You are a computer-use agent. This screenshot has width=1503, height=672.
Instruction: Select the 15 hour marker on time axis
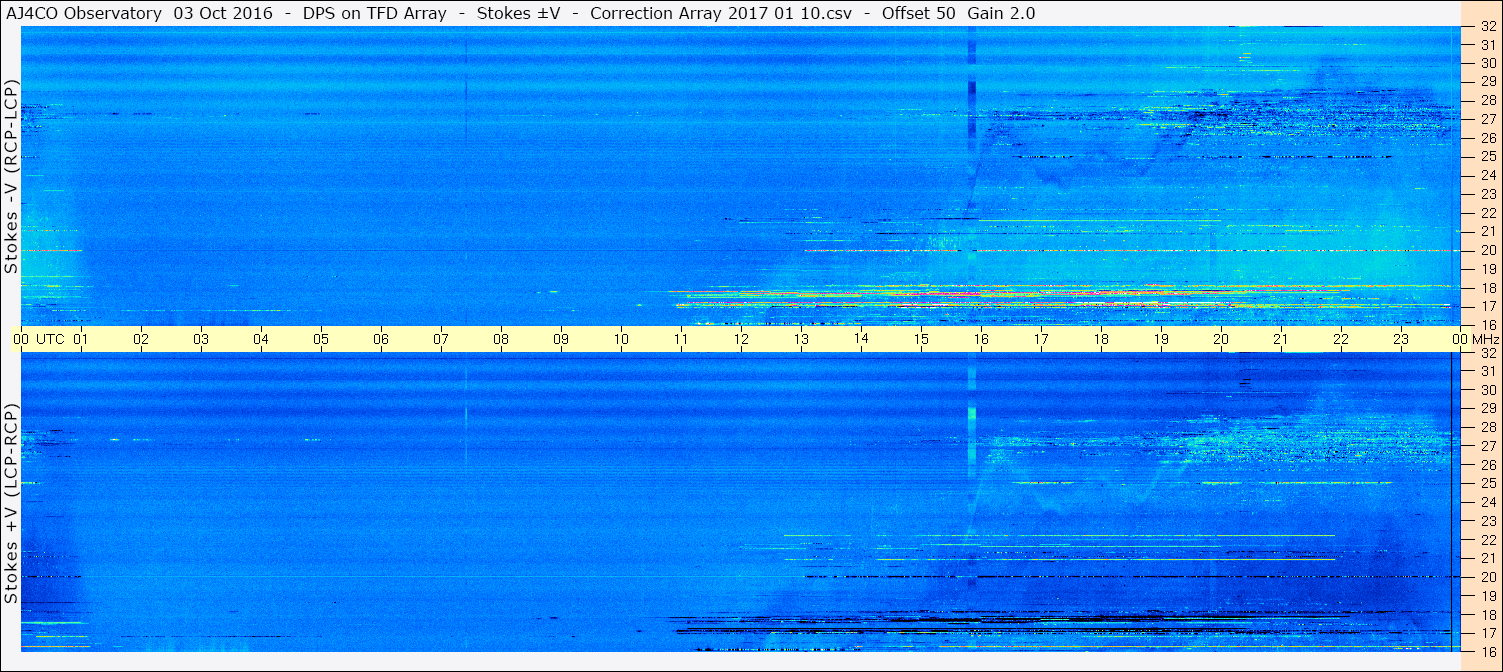coord(920,339)
